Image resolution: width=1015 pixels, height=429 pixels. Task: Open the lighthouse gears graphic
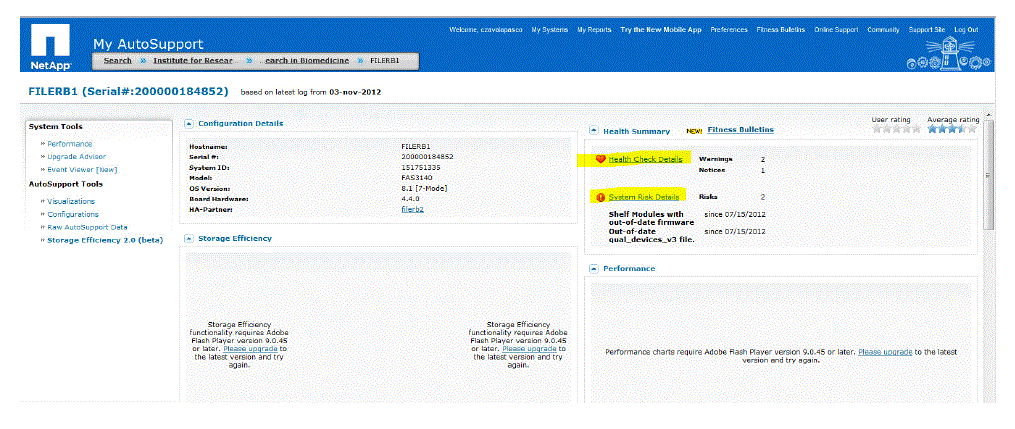click(950, 52)
